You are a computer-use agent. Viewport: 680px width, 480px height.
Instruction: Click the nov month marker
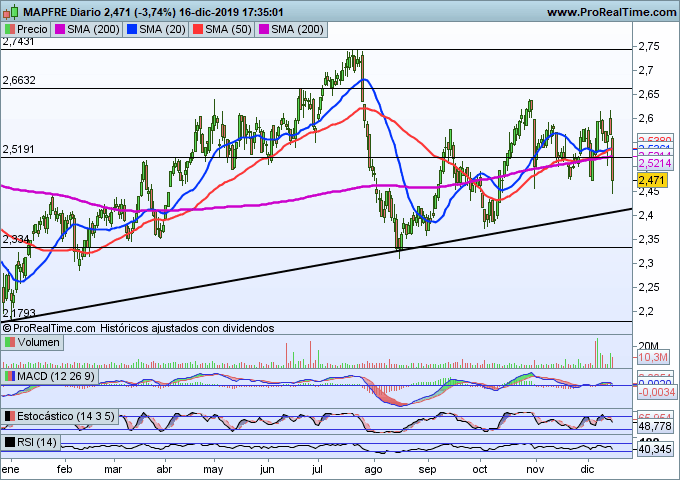535,469
